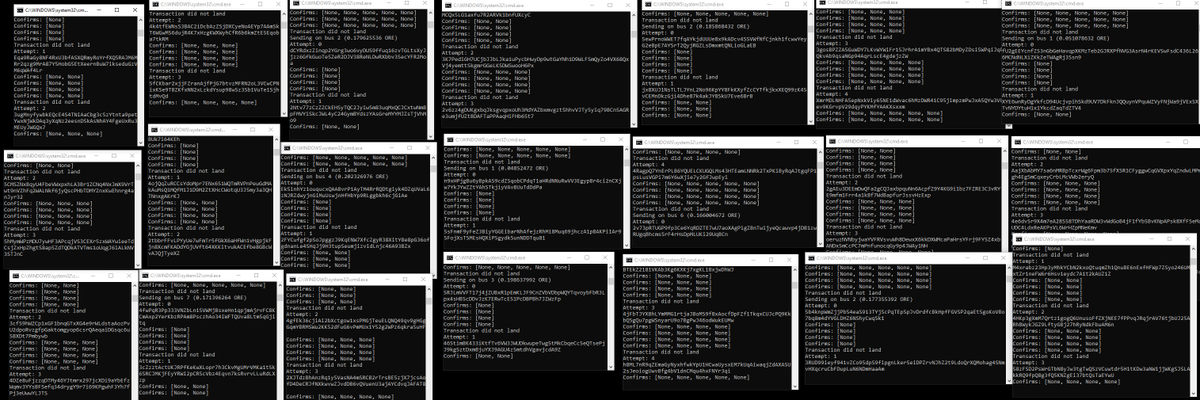Viewport: 1200px width, 400px height.
Task: Click the cmd icon of the window sending on bus 2 (0.185868432 ORE)
Action: (x=648, y=4)
